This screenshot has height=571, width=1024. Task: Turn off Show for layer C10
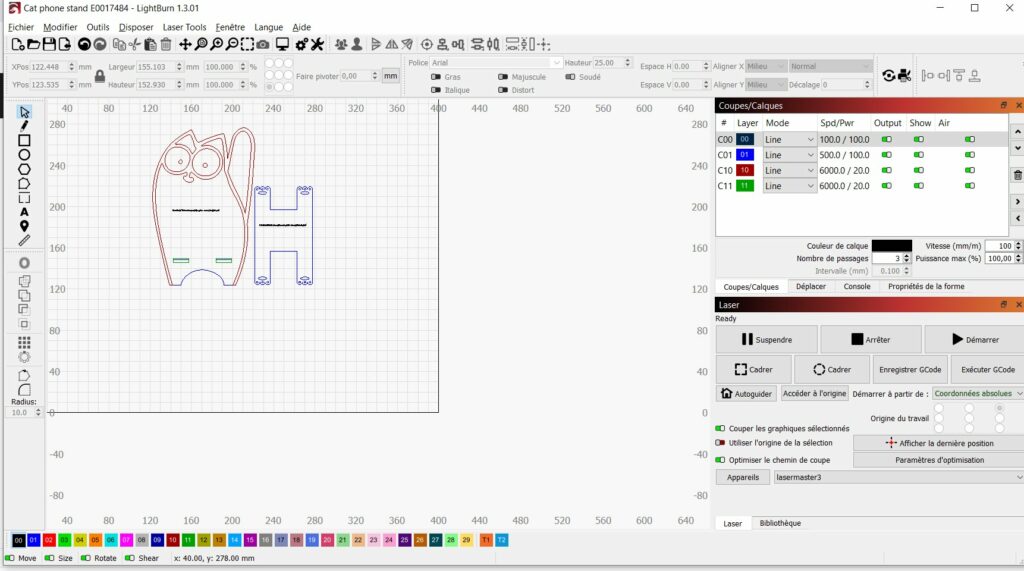919,171
